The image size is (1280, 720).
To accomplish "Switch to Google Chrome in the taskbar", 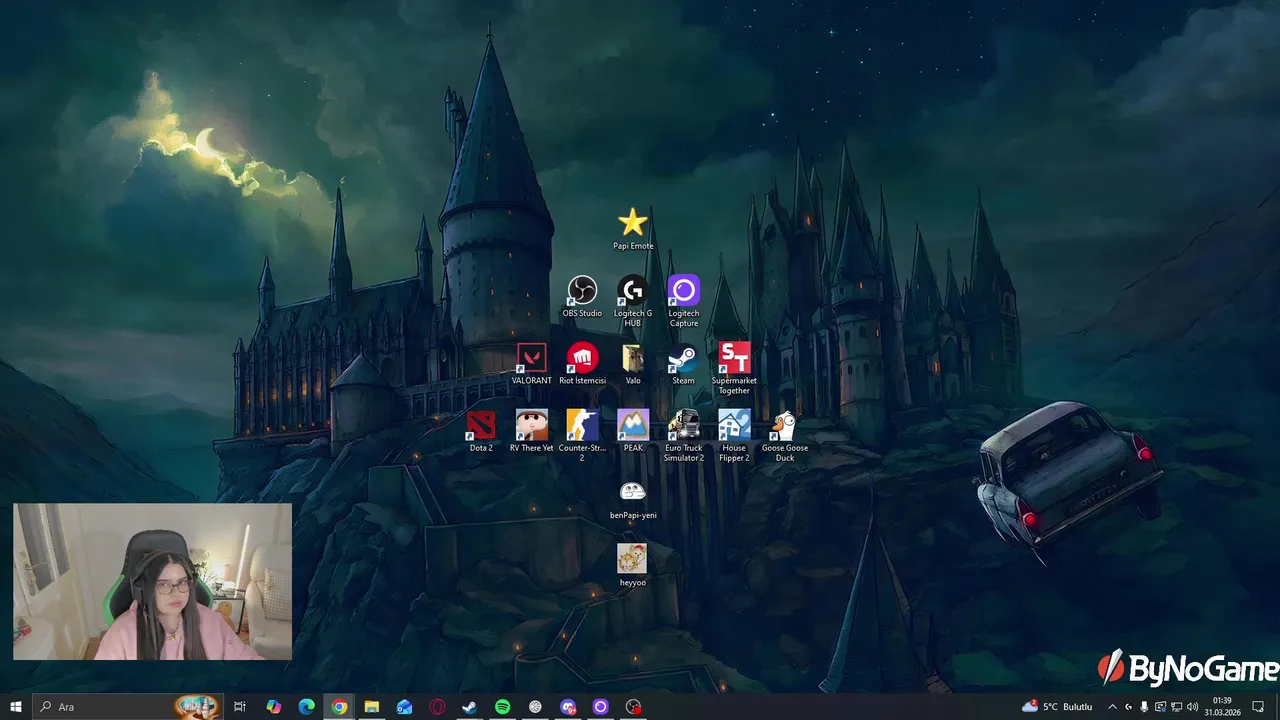I will [x=340, y=707].
